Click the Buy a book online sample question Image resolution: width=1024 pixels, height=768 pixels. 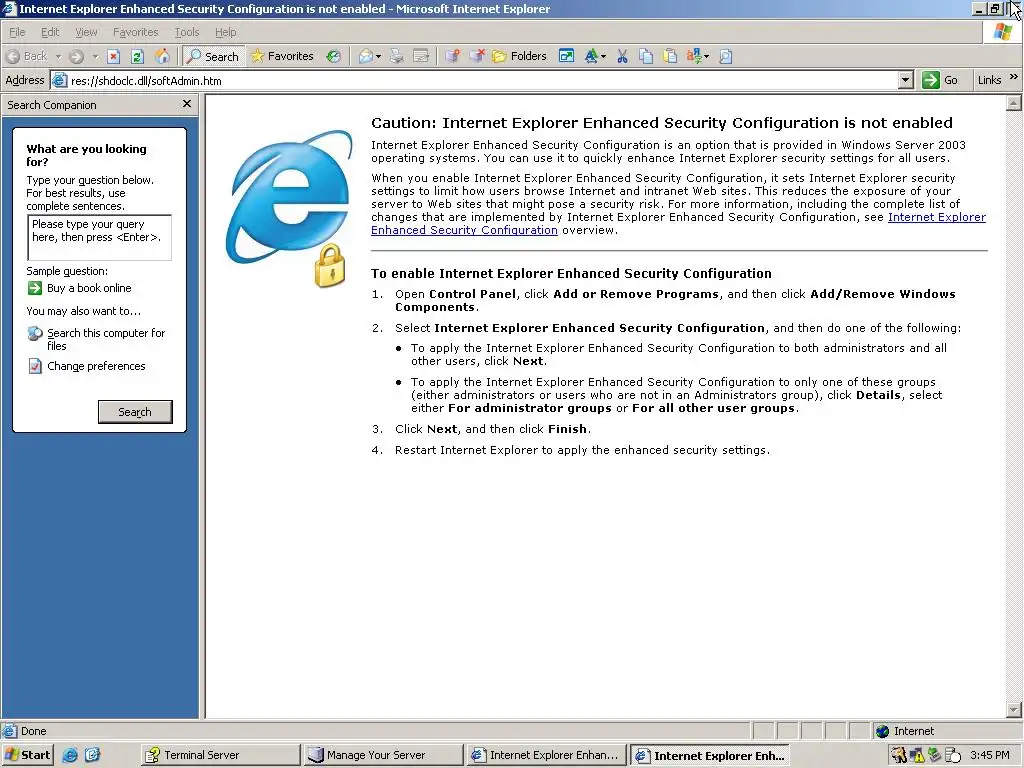coord(89,288)
